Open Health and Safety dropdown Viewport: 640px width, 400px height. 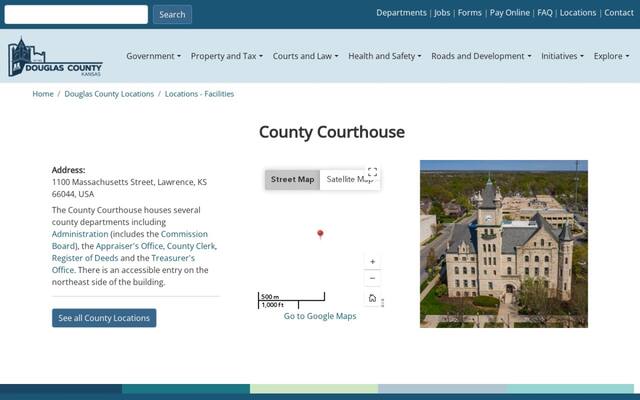[x=384, y=56]
